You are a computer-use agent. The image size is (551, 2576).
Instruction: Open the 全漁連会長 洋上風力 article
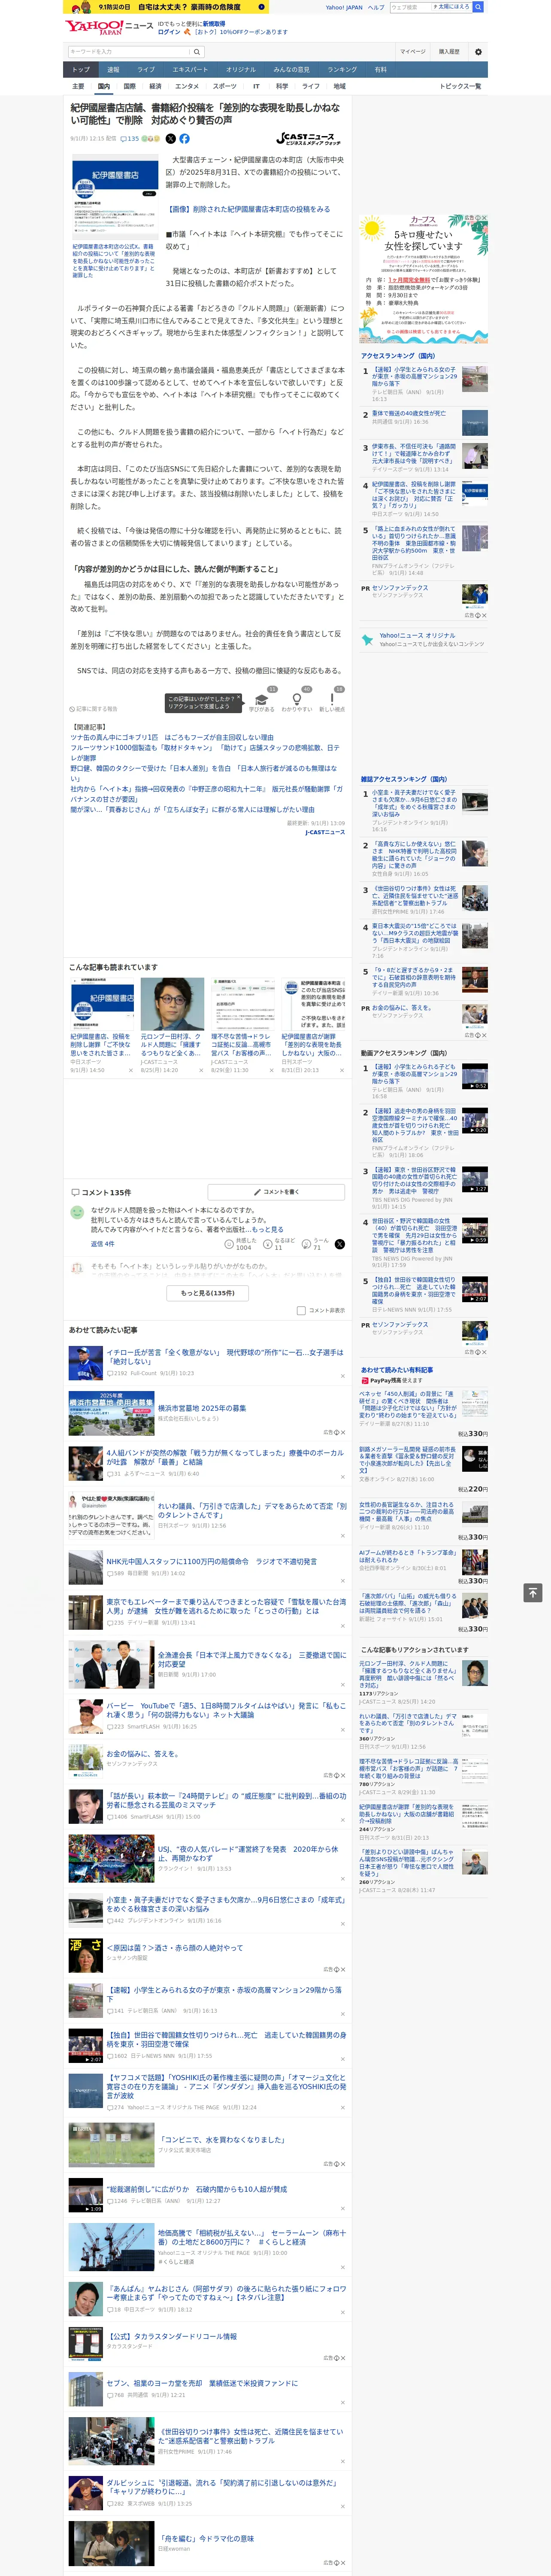click(251, 1660)
